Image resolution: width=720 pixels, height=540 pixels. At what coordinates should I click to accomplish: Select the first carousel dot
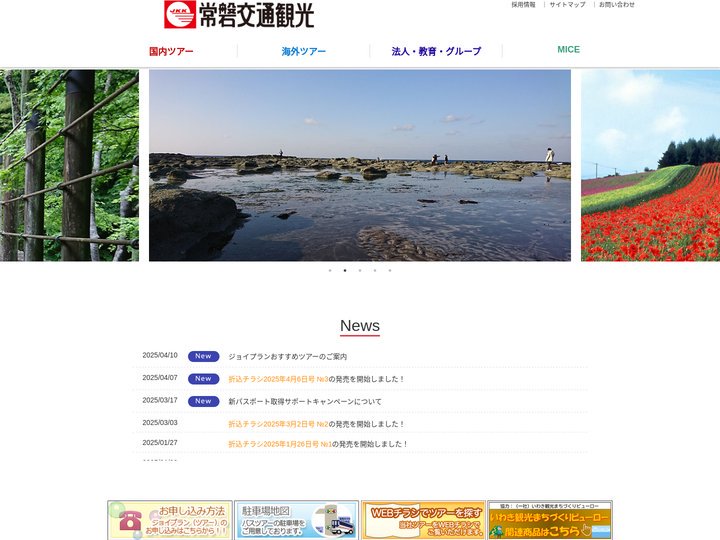330,270
